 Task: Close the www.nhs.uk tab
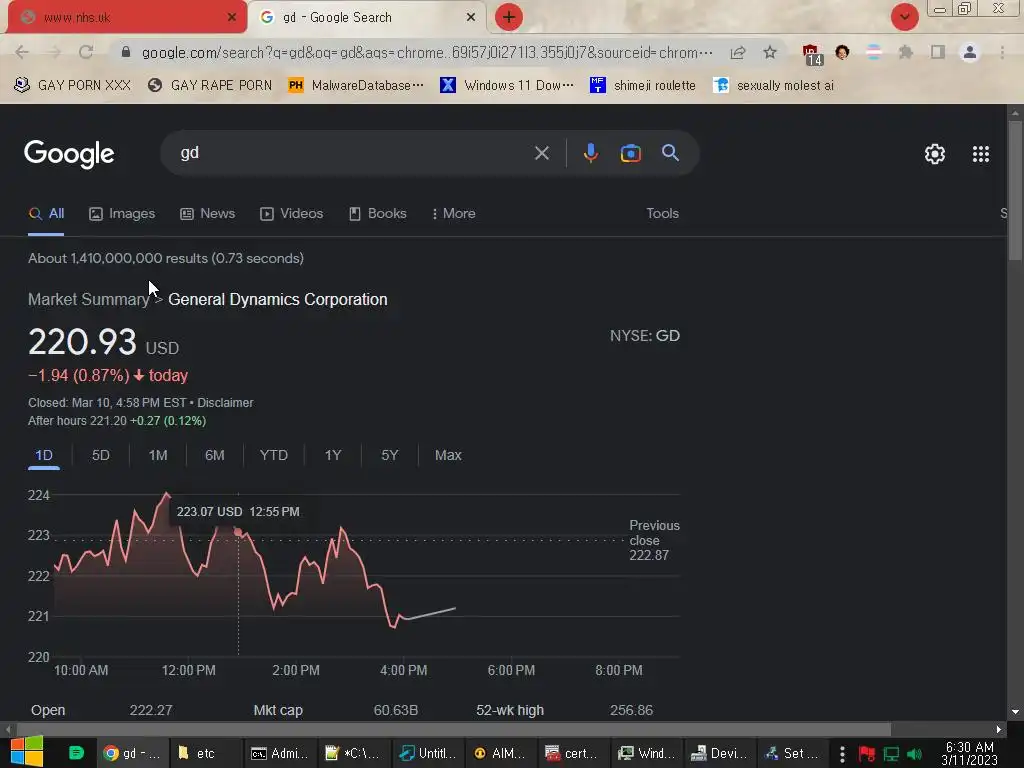[231, 17]
